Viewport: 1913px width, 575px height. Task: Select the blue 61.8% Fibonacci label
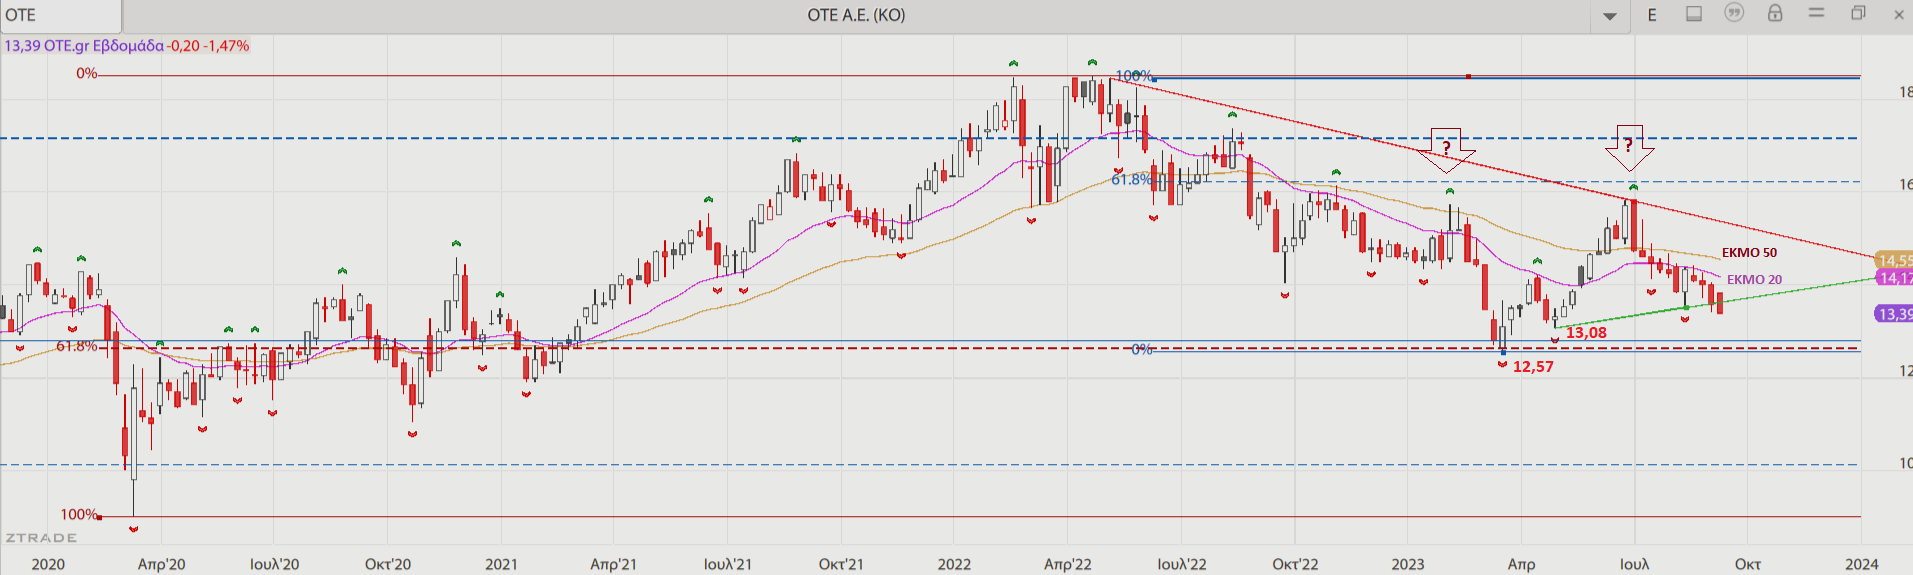tap(1131, 180)
